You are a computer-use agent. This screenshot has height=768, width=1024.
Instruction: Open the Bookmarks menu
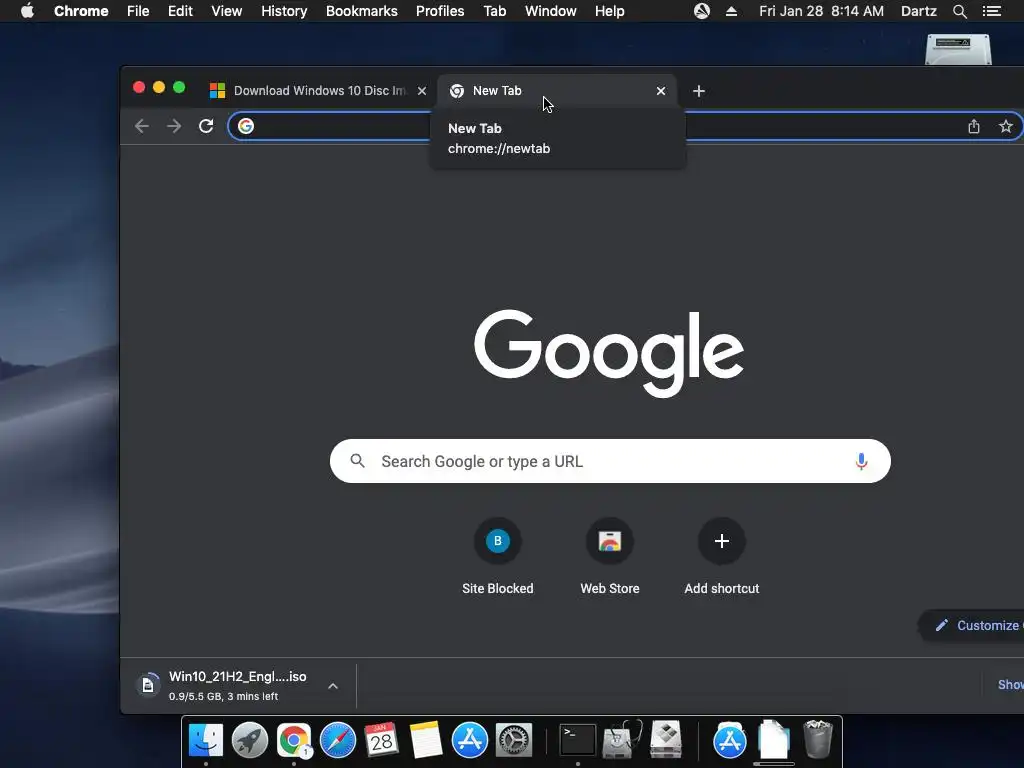[362, 11]
